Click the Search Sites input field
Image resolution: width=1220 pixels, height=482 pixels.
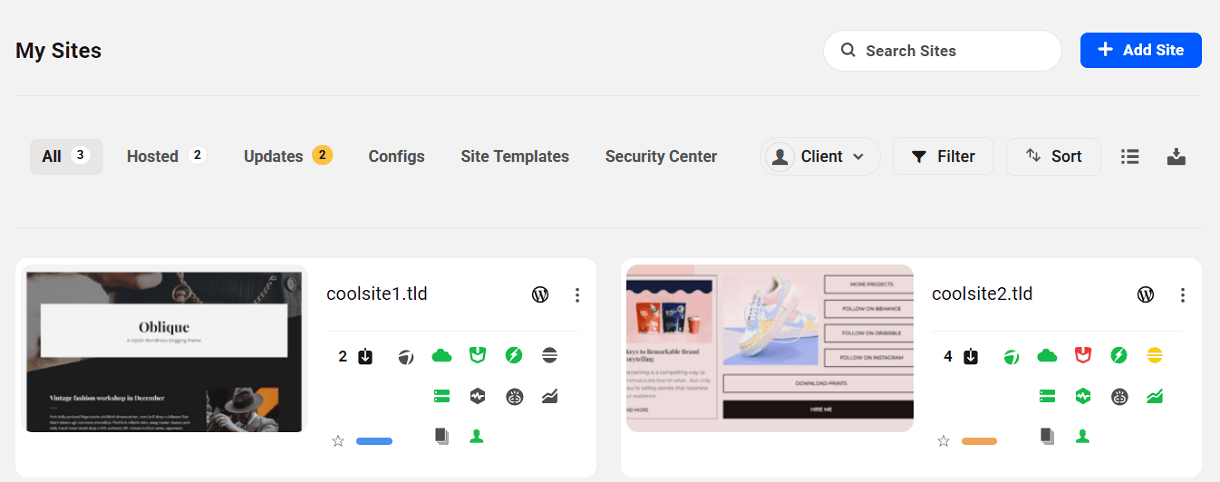coord(950,51)
